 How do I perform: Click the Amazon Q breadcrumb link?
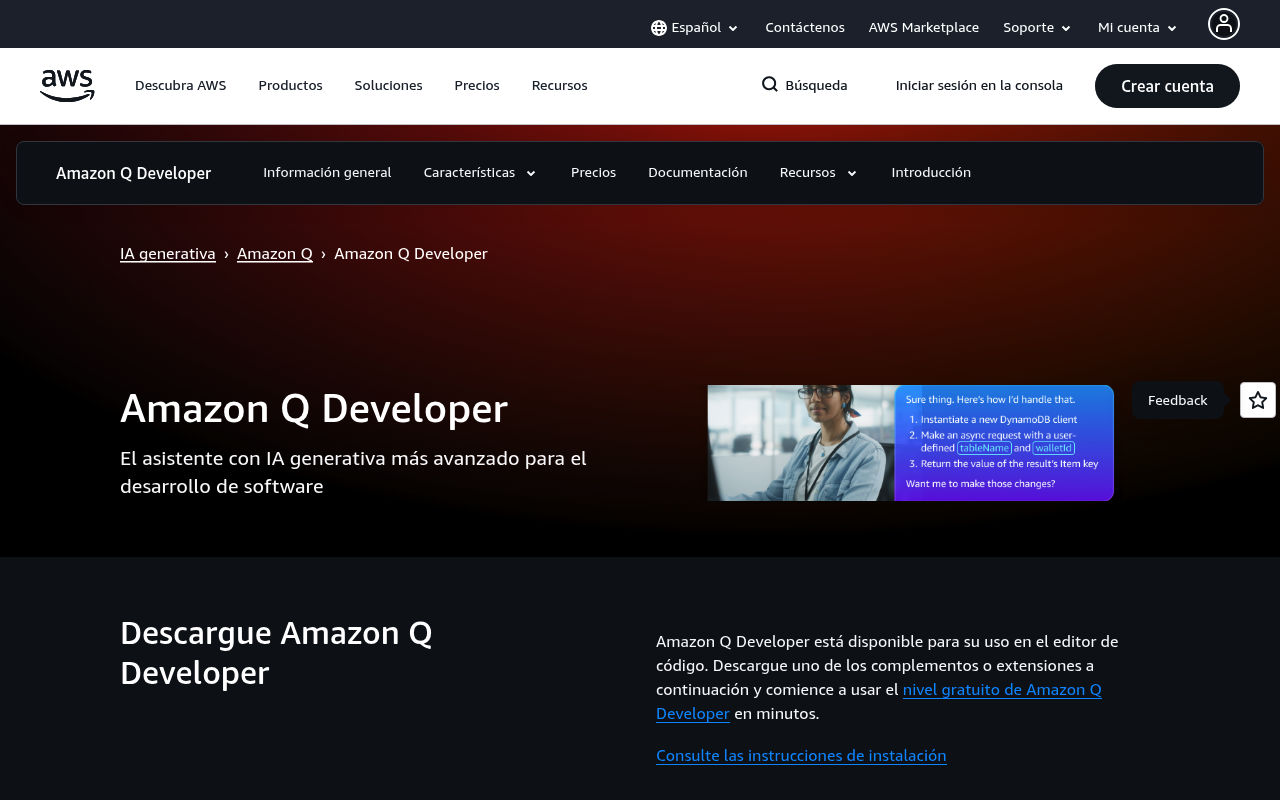click(x=275, y=252)
